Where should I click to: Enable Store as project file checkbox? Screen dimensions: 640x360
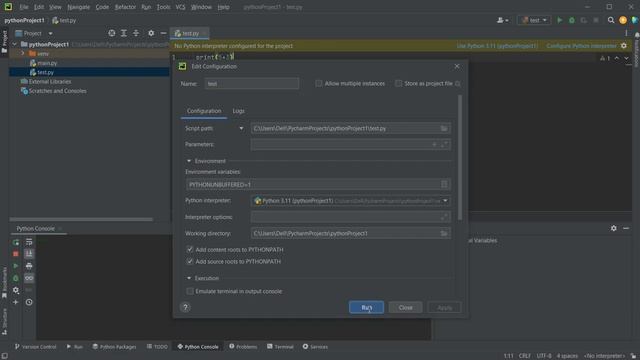coord(398,83)
